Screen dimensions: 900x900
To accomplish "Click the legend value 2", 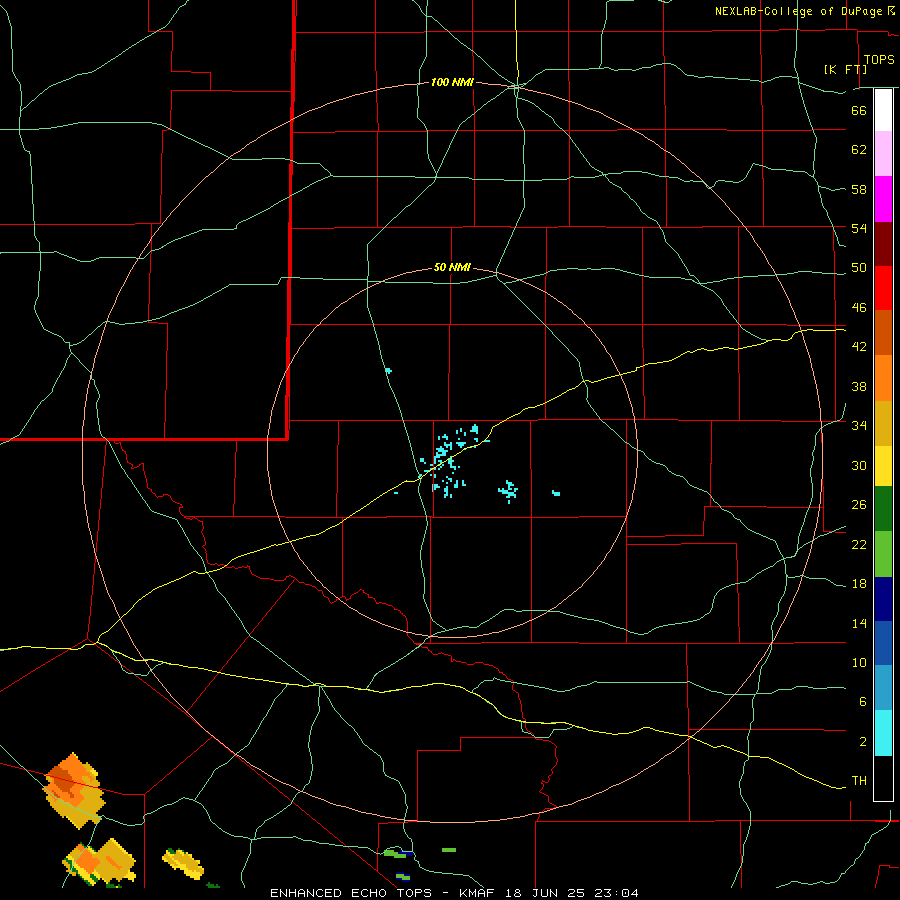I will pos(862,742).
